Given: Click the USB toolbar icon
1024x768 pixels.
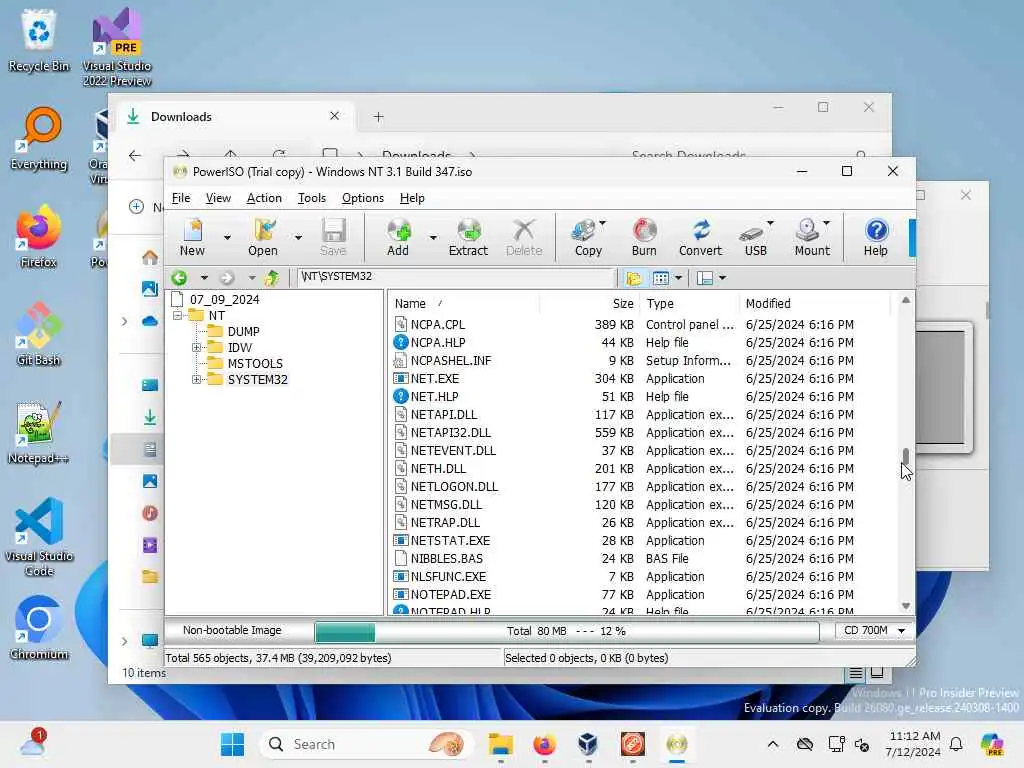Looking at the screenshot, I should pos(756,237).
